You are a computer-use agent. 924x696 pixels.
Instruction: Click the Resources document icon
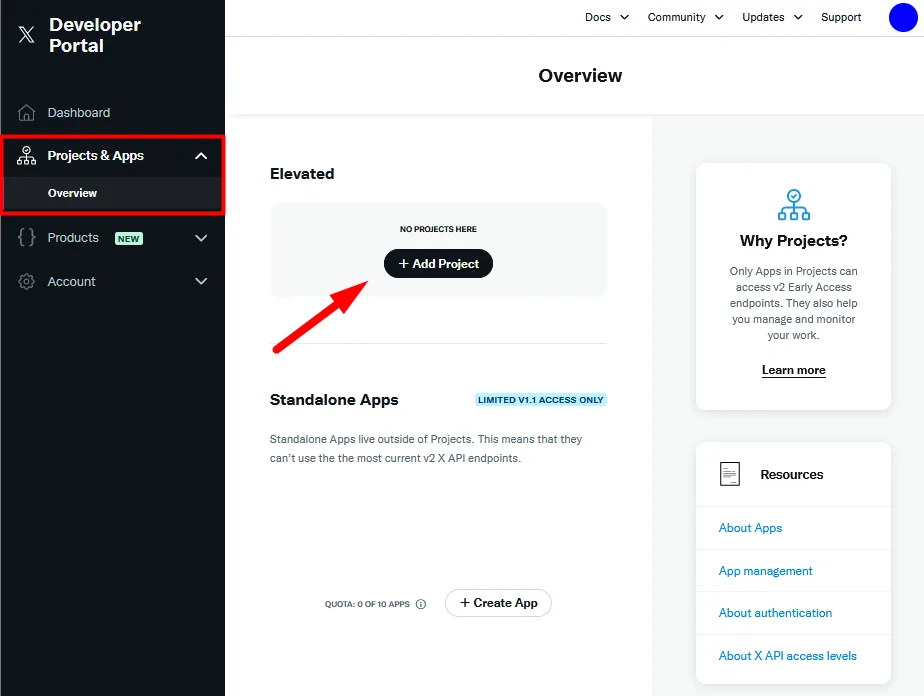pos(730,474)
